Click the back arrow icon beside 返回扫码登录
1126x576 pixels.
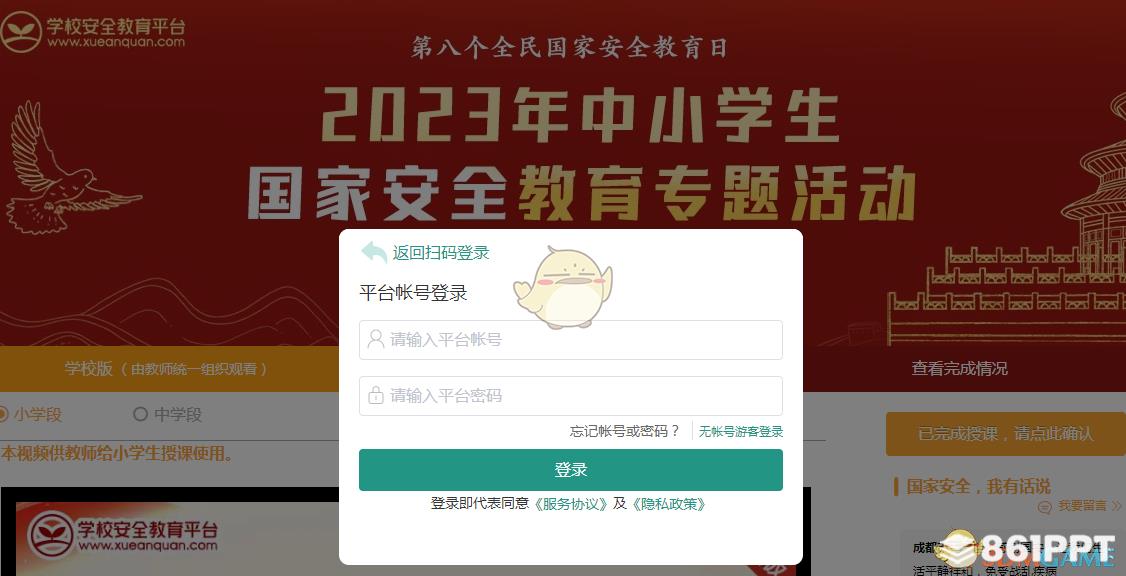click(374, 252)
